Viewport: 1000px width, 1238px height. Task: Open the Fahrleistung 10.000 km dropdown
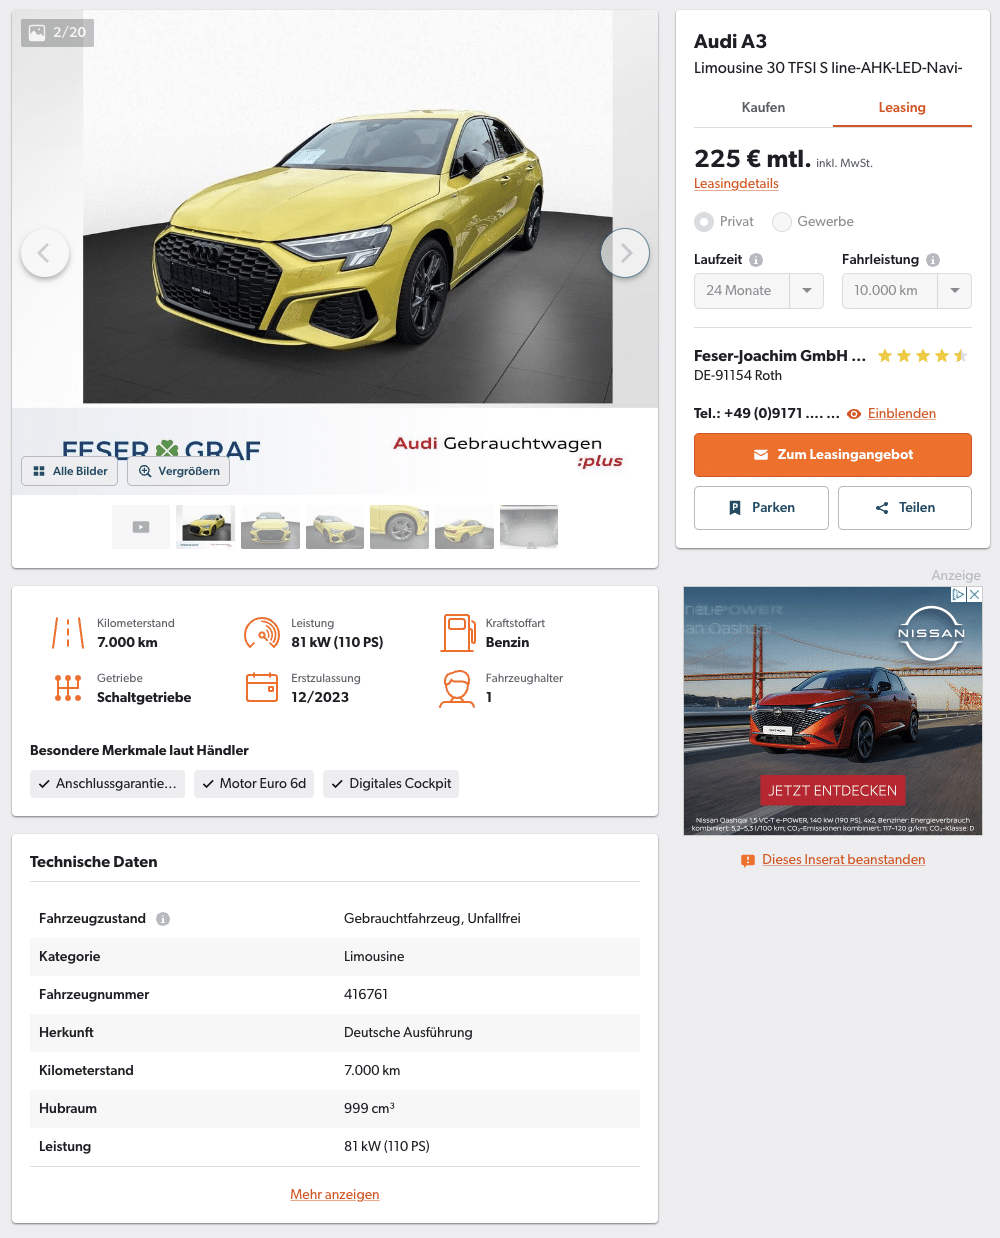click(x=907, y=291)
